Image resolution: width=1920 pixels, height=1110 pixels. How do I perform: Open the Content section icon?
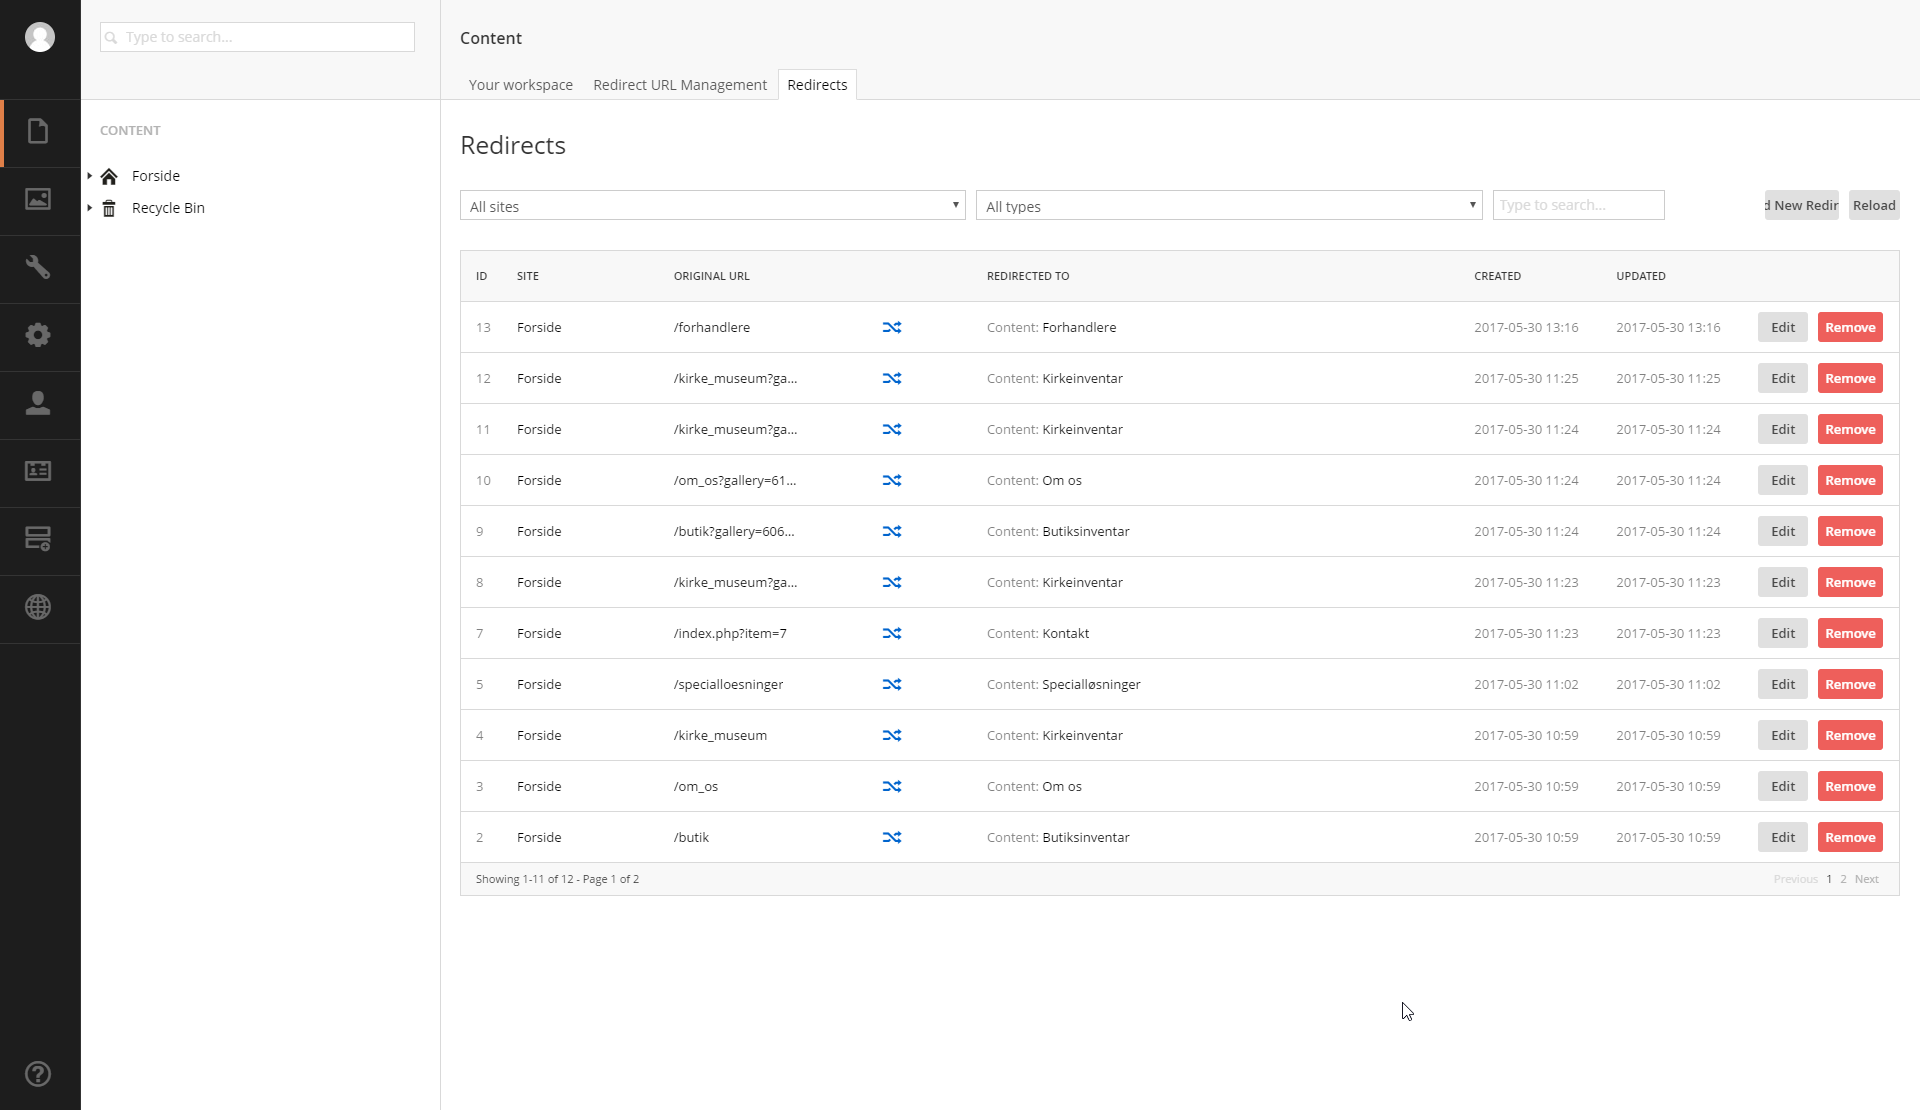[38, 131]
